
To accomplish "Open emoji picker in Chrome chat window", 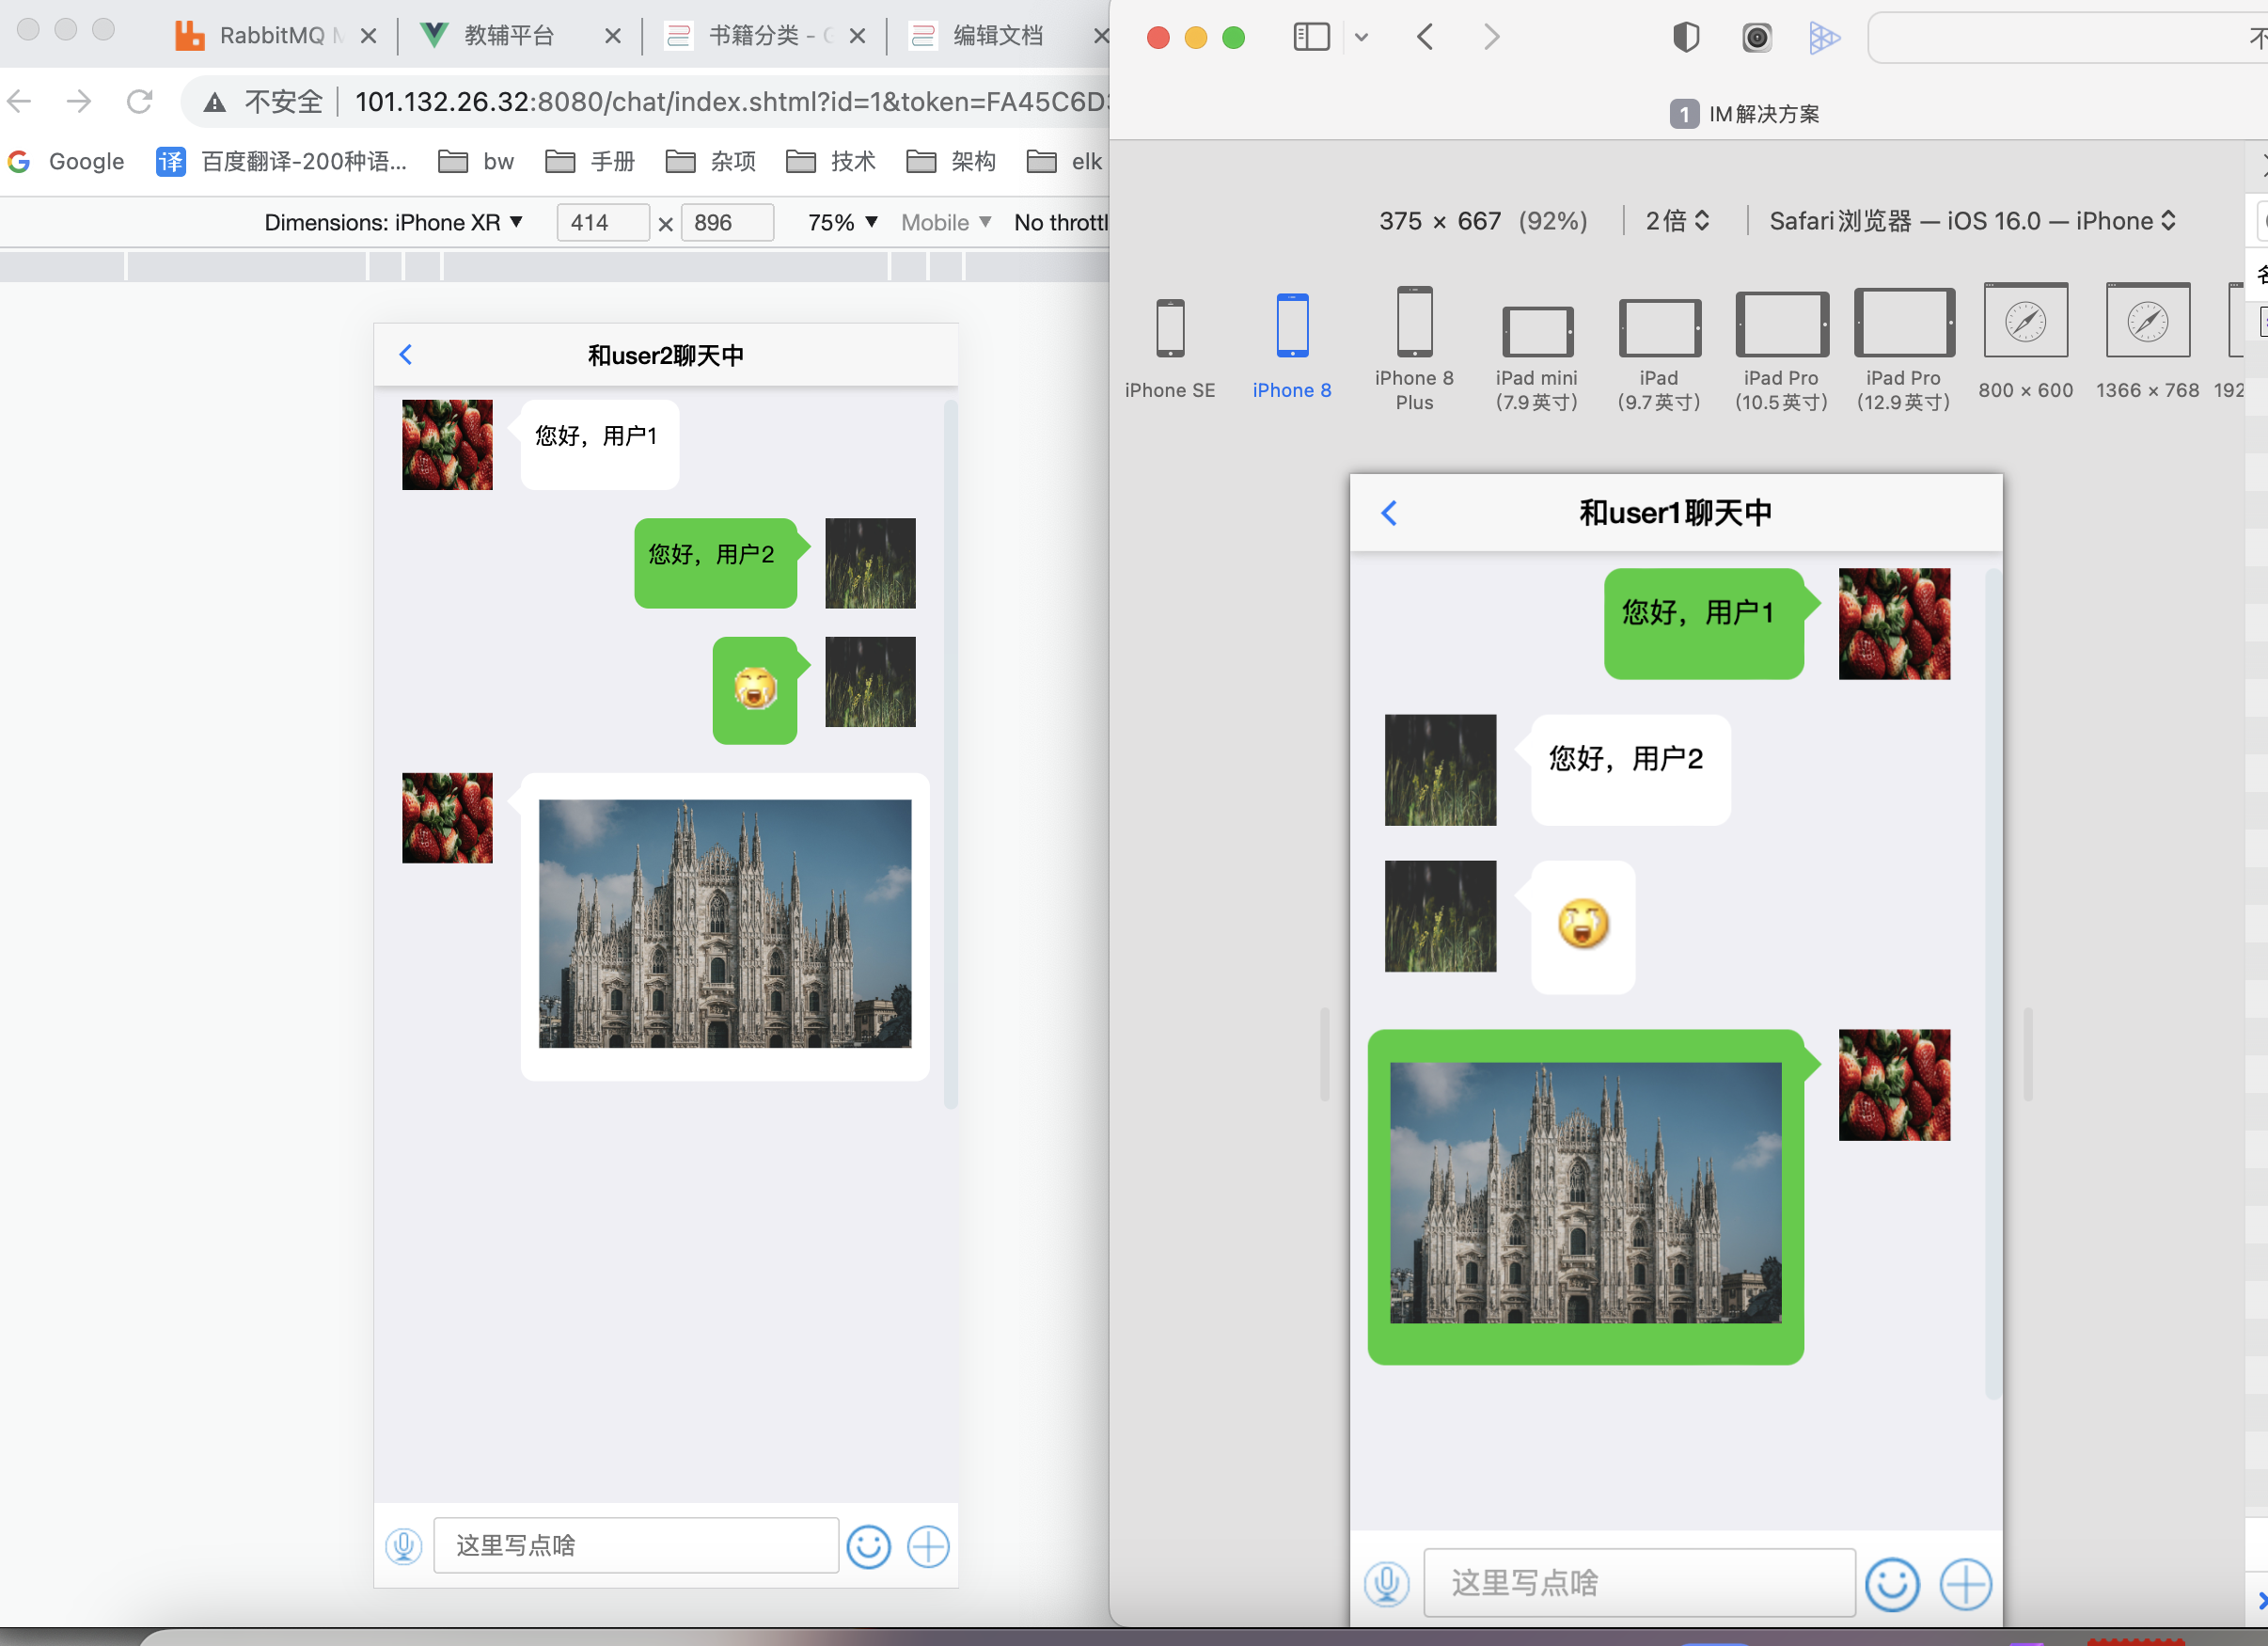I will [868, 1546].
